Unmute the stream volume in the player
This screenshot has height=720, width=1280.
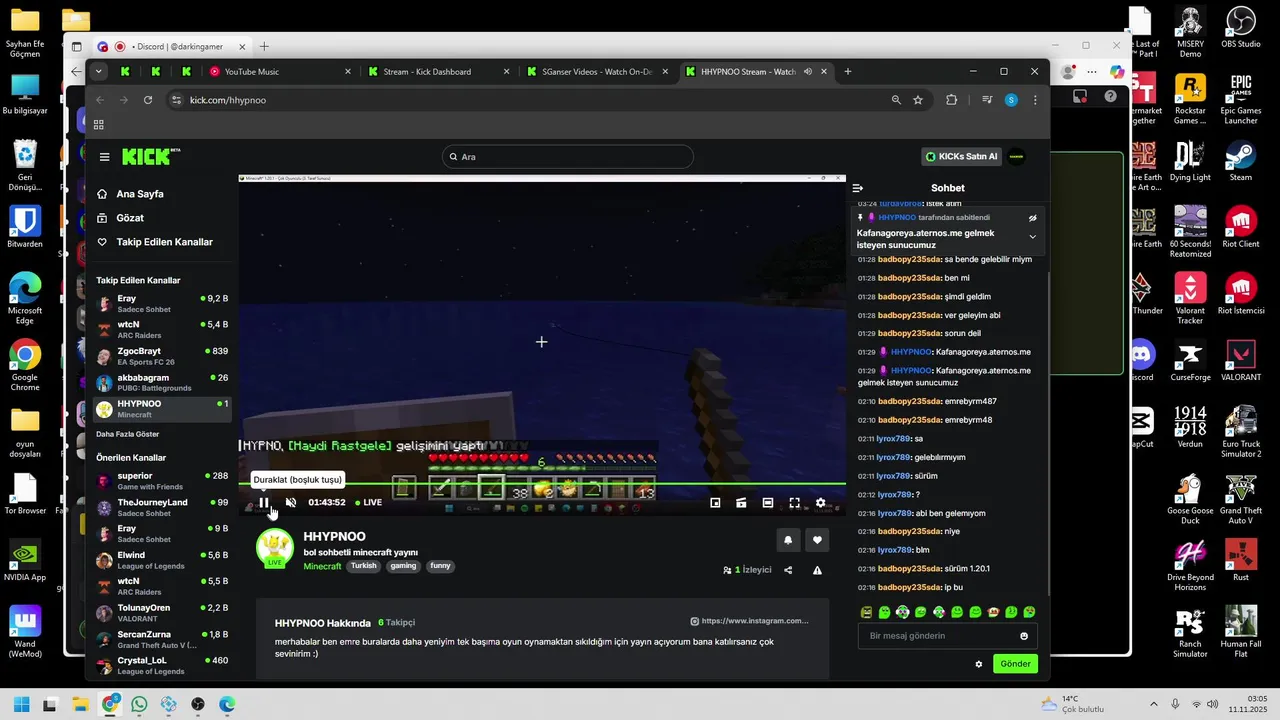(x=291, y=503)
